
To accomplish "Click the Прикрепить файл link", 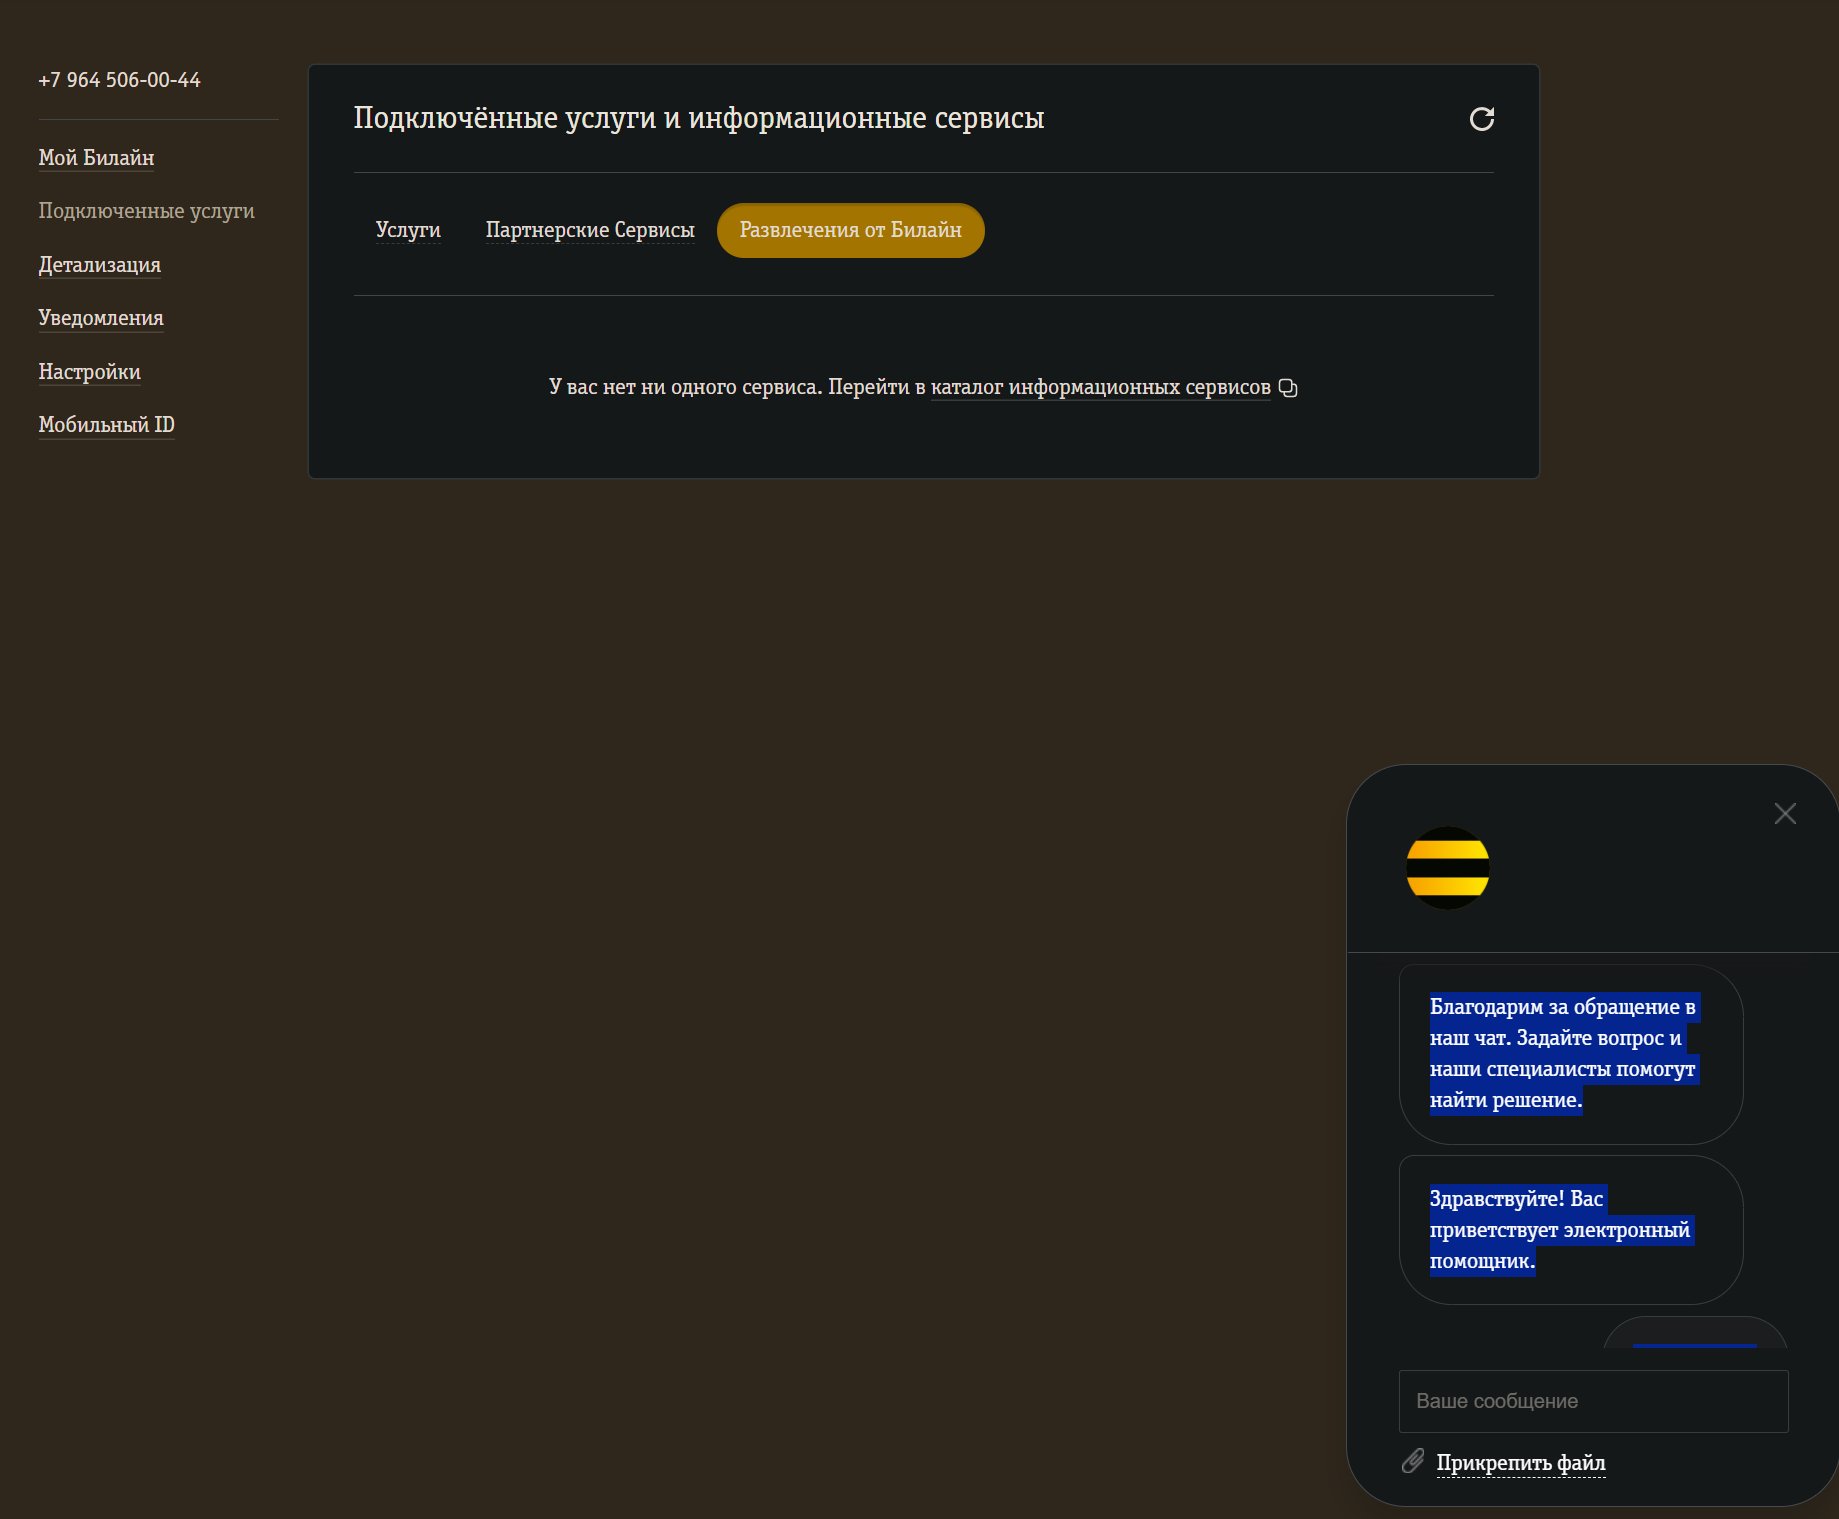I will pos(1520,1463).
